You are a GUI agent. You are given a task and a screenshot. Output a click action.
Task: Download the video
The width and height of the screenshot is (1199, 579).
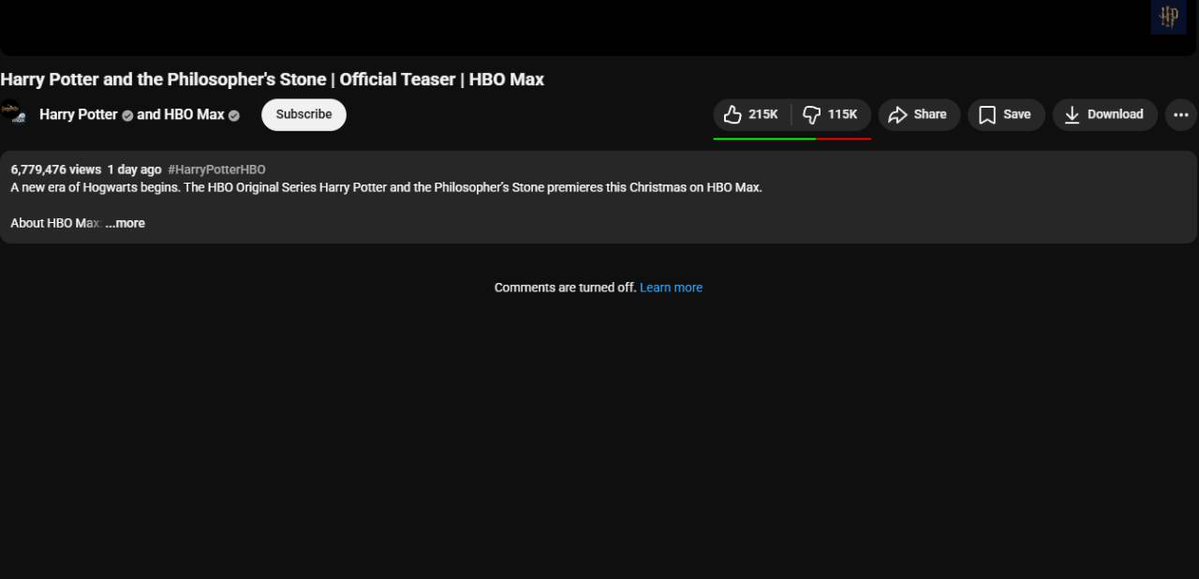point(1105,115)
